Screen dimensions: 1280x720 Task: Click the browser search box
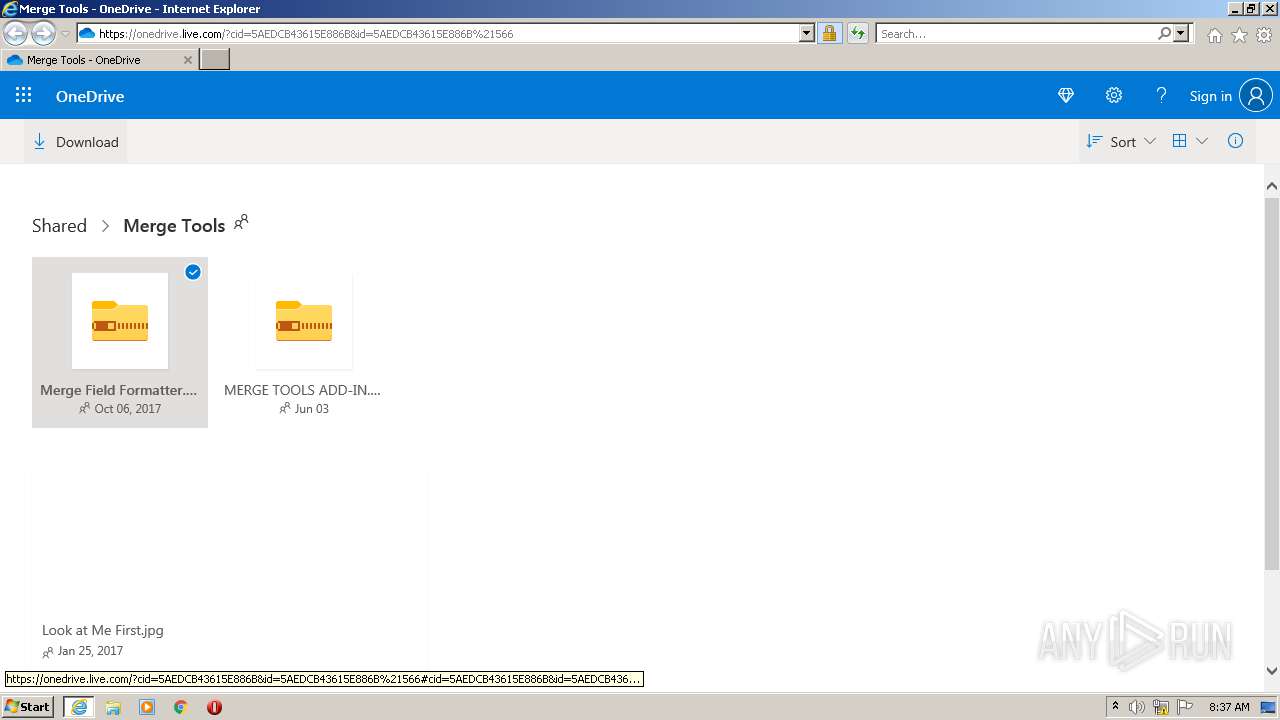(1017, 33)
